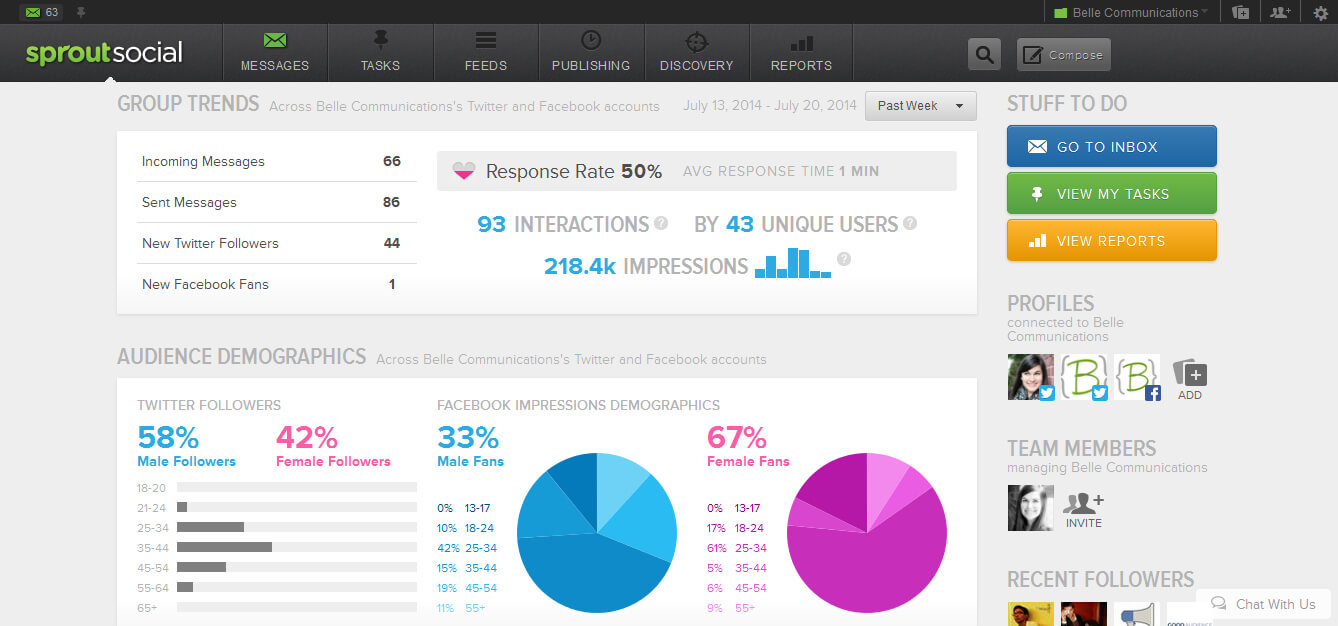1338x626 pixels.
Task: Click the pin icon in top bar
Action: 81,12
